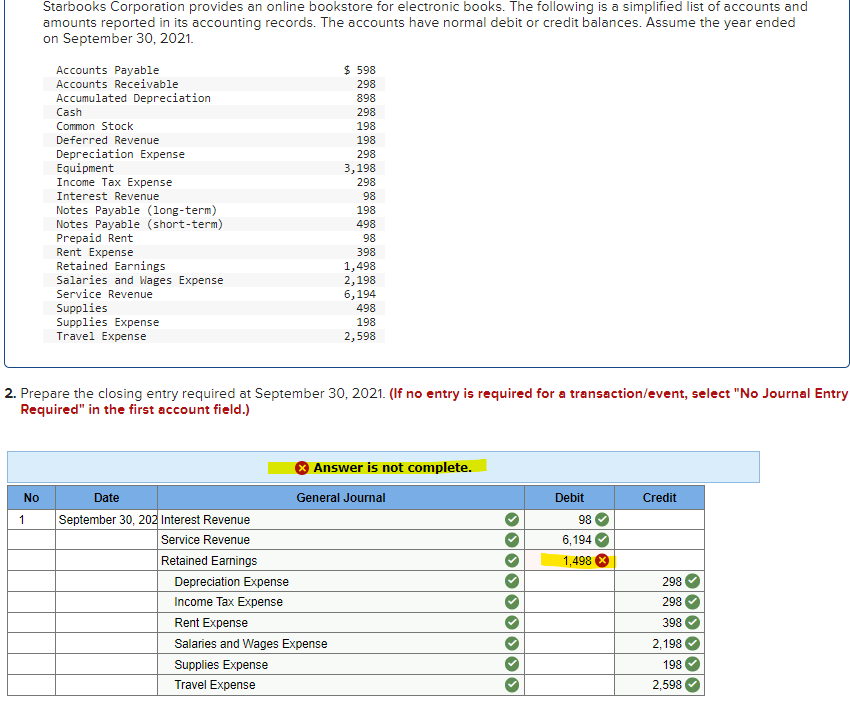
Task: Open the account selector for Travel Expense row
Action: coord(330,685)
